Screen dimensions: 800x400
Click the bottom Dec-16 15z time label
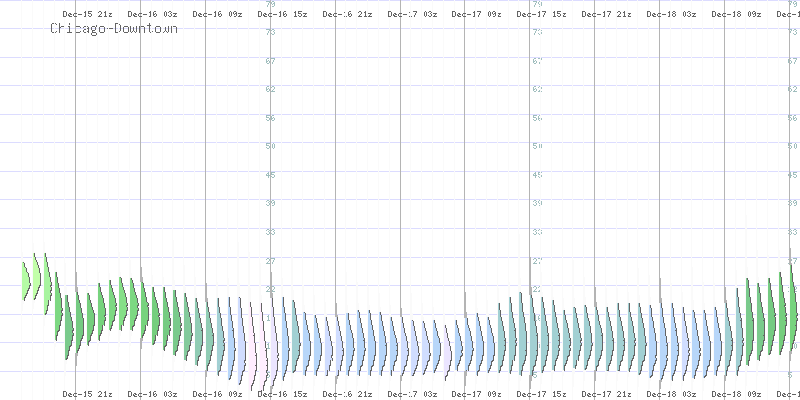(x=282, y=394)
